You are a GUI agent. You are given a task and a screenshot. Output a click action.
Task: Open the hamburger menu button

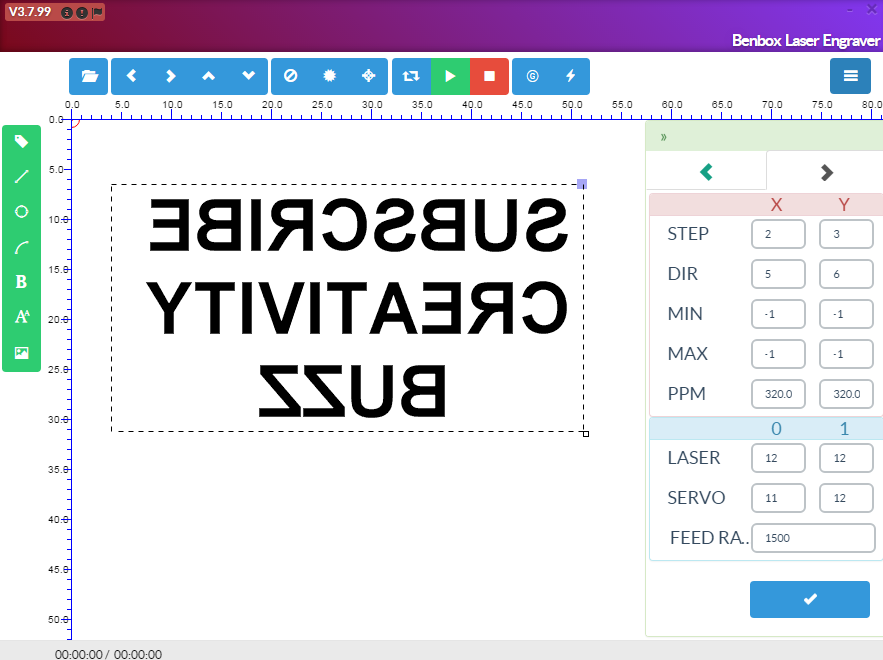(850, 75)
